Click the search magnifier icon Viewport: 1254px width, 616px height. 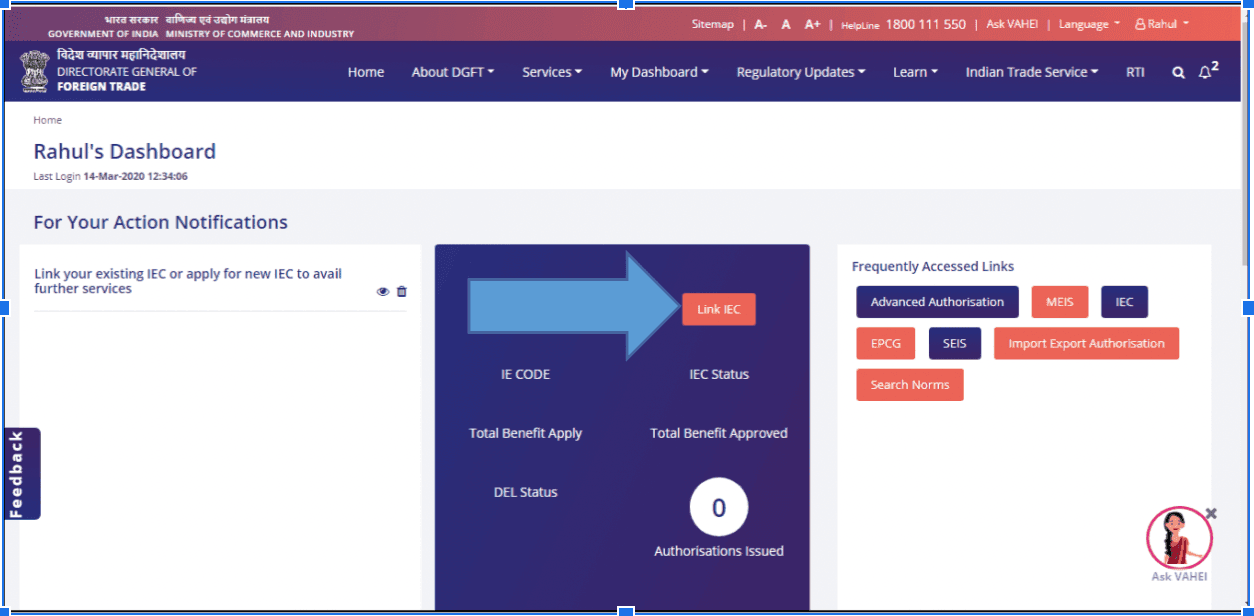tap(1178, 73)
